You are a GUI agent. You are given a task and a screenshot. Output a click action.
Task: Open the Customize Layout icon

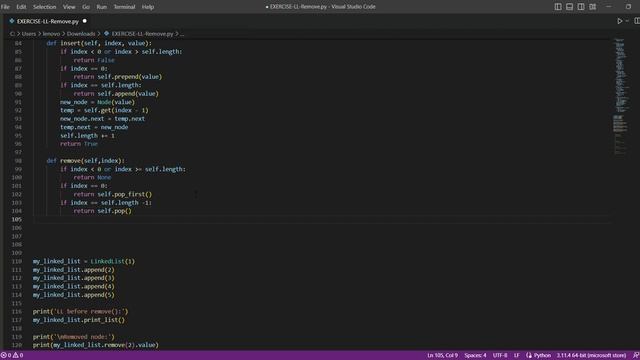coord(593,7)
